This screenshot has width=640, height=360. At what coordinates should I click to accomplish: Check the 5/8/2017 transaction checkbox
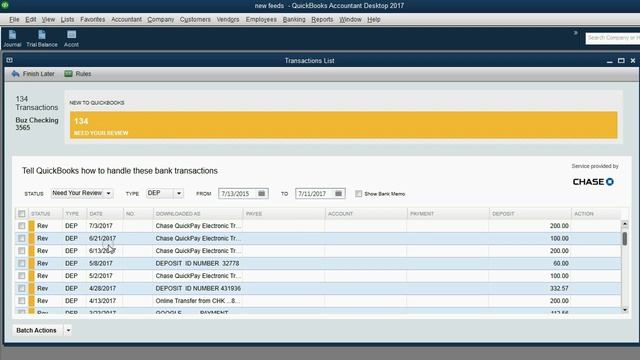point(22,264)
